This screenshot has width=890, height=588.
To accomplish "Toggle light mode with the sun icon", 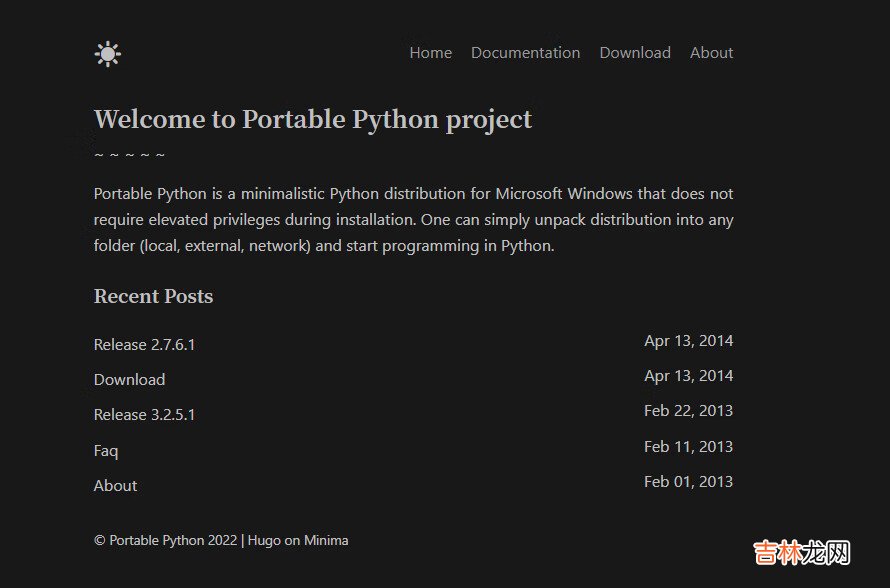I will click(x=107, y=54).
